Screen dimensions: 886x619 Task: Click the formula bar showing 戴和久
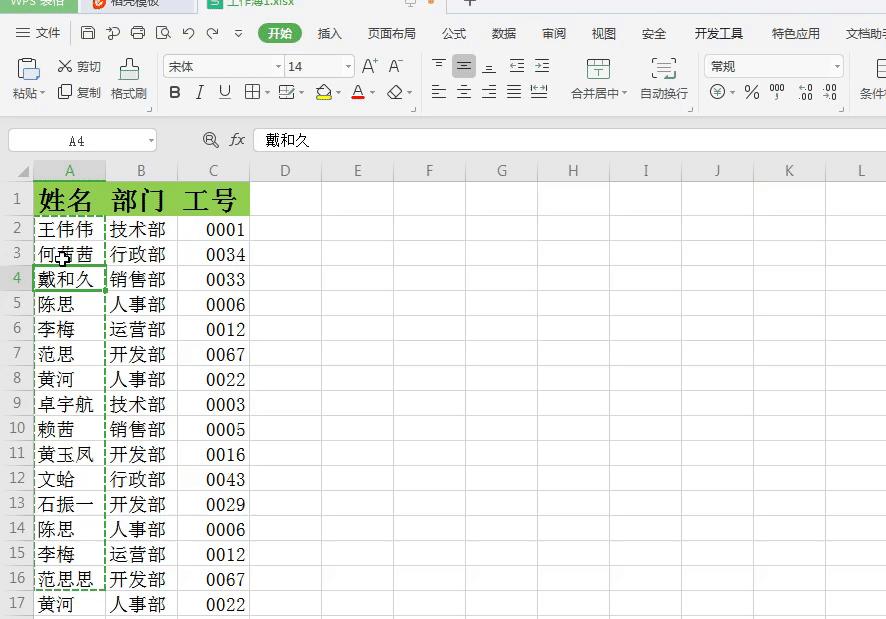pos(570,140)
